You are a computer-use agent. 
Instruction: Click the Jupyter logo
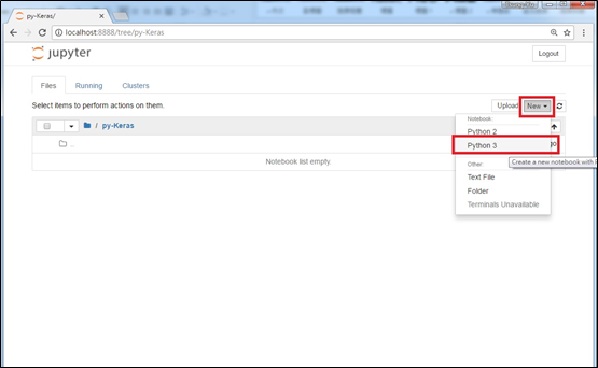click(x=61, y=53)
